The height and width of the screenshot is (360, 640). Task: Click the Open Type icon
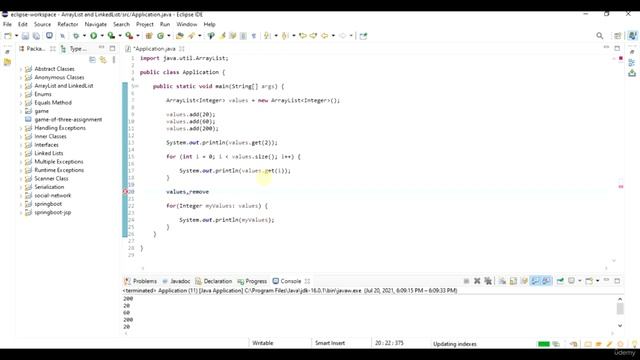(x=180, y=36)
